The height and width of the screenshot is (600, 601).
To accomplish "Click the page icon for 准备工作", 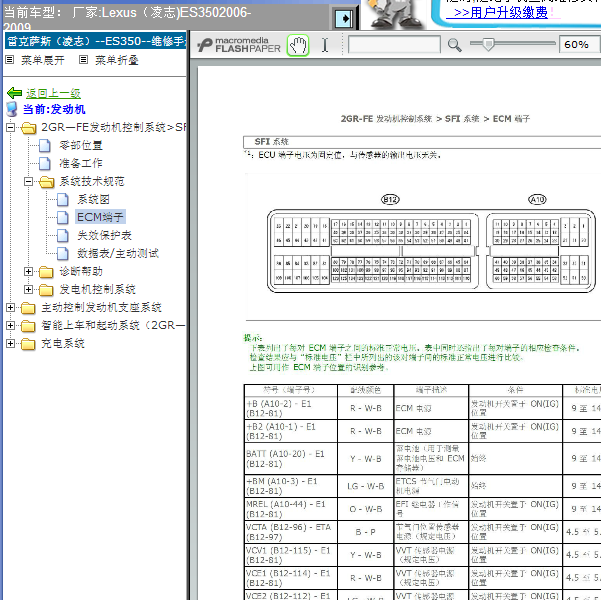I will (x=45, y=163).
